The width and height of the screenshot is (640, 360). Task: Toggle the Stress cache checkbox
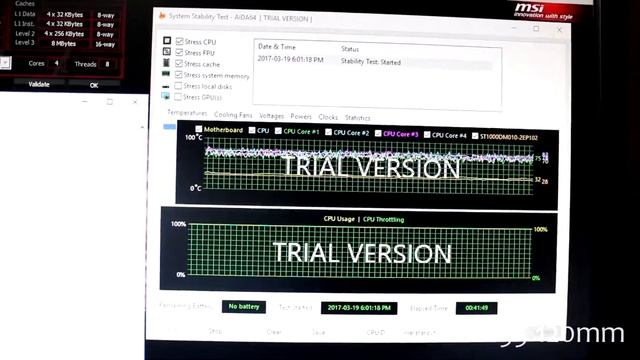179,63
